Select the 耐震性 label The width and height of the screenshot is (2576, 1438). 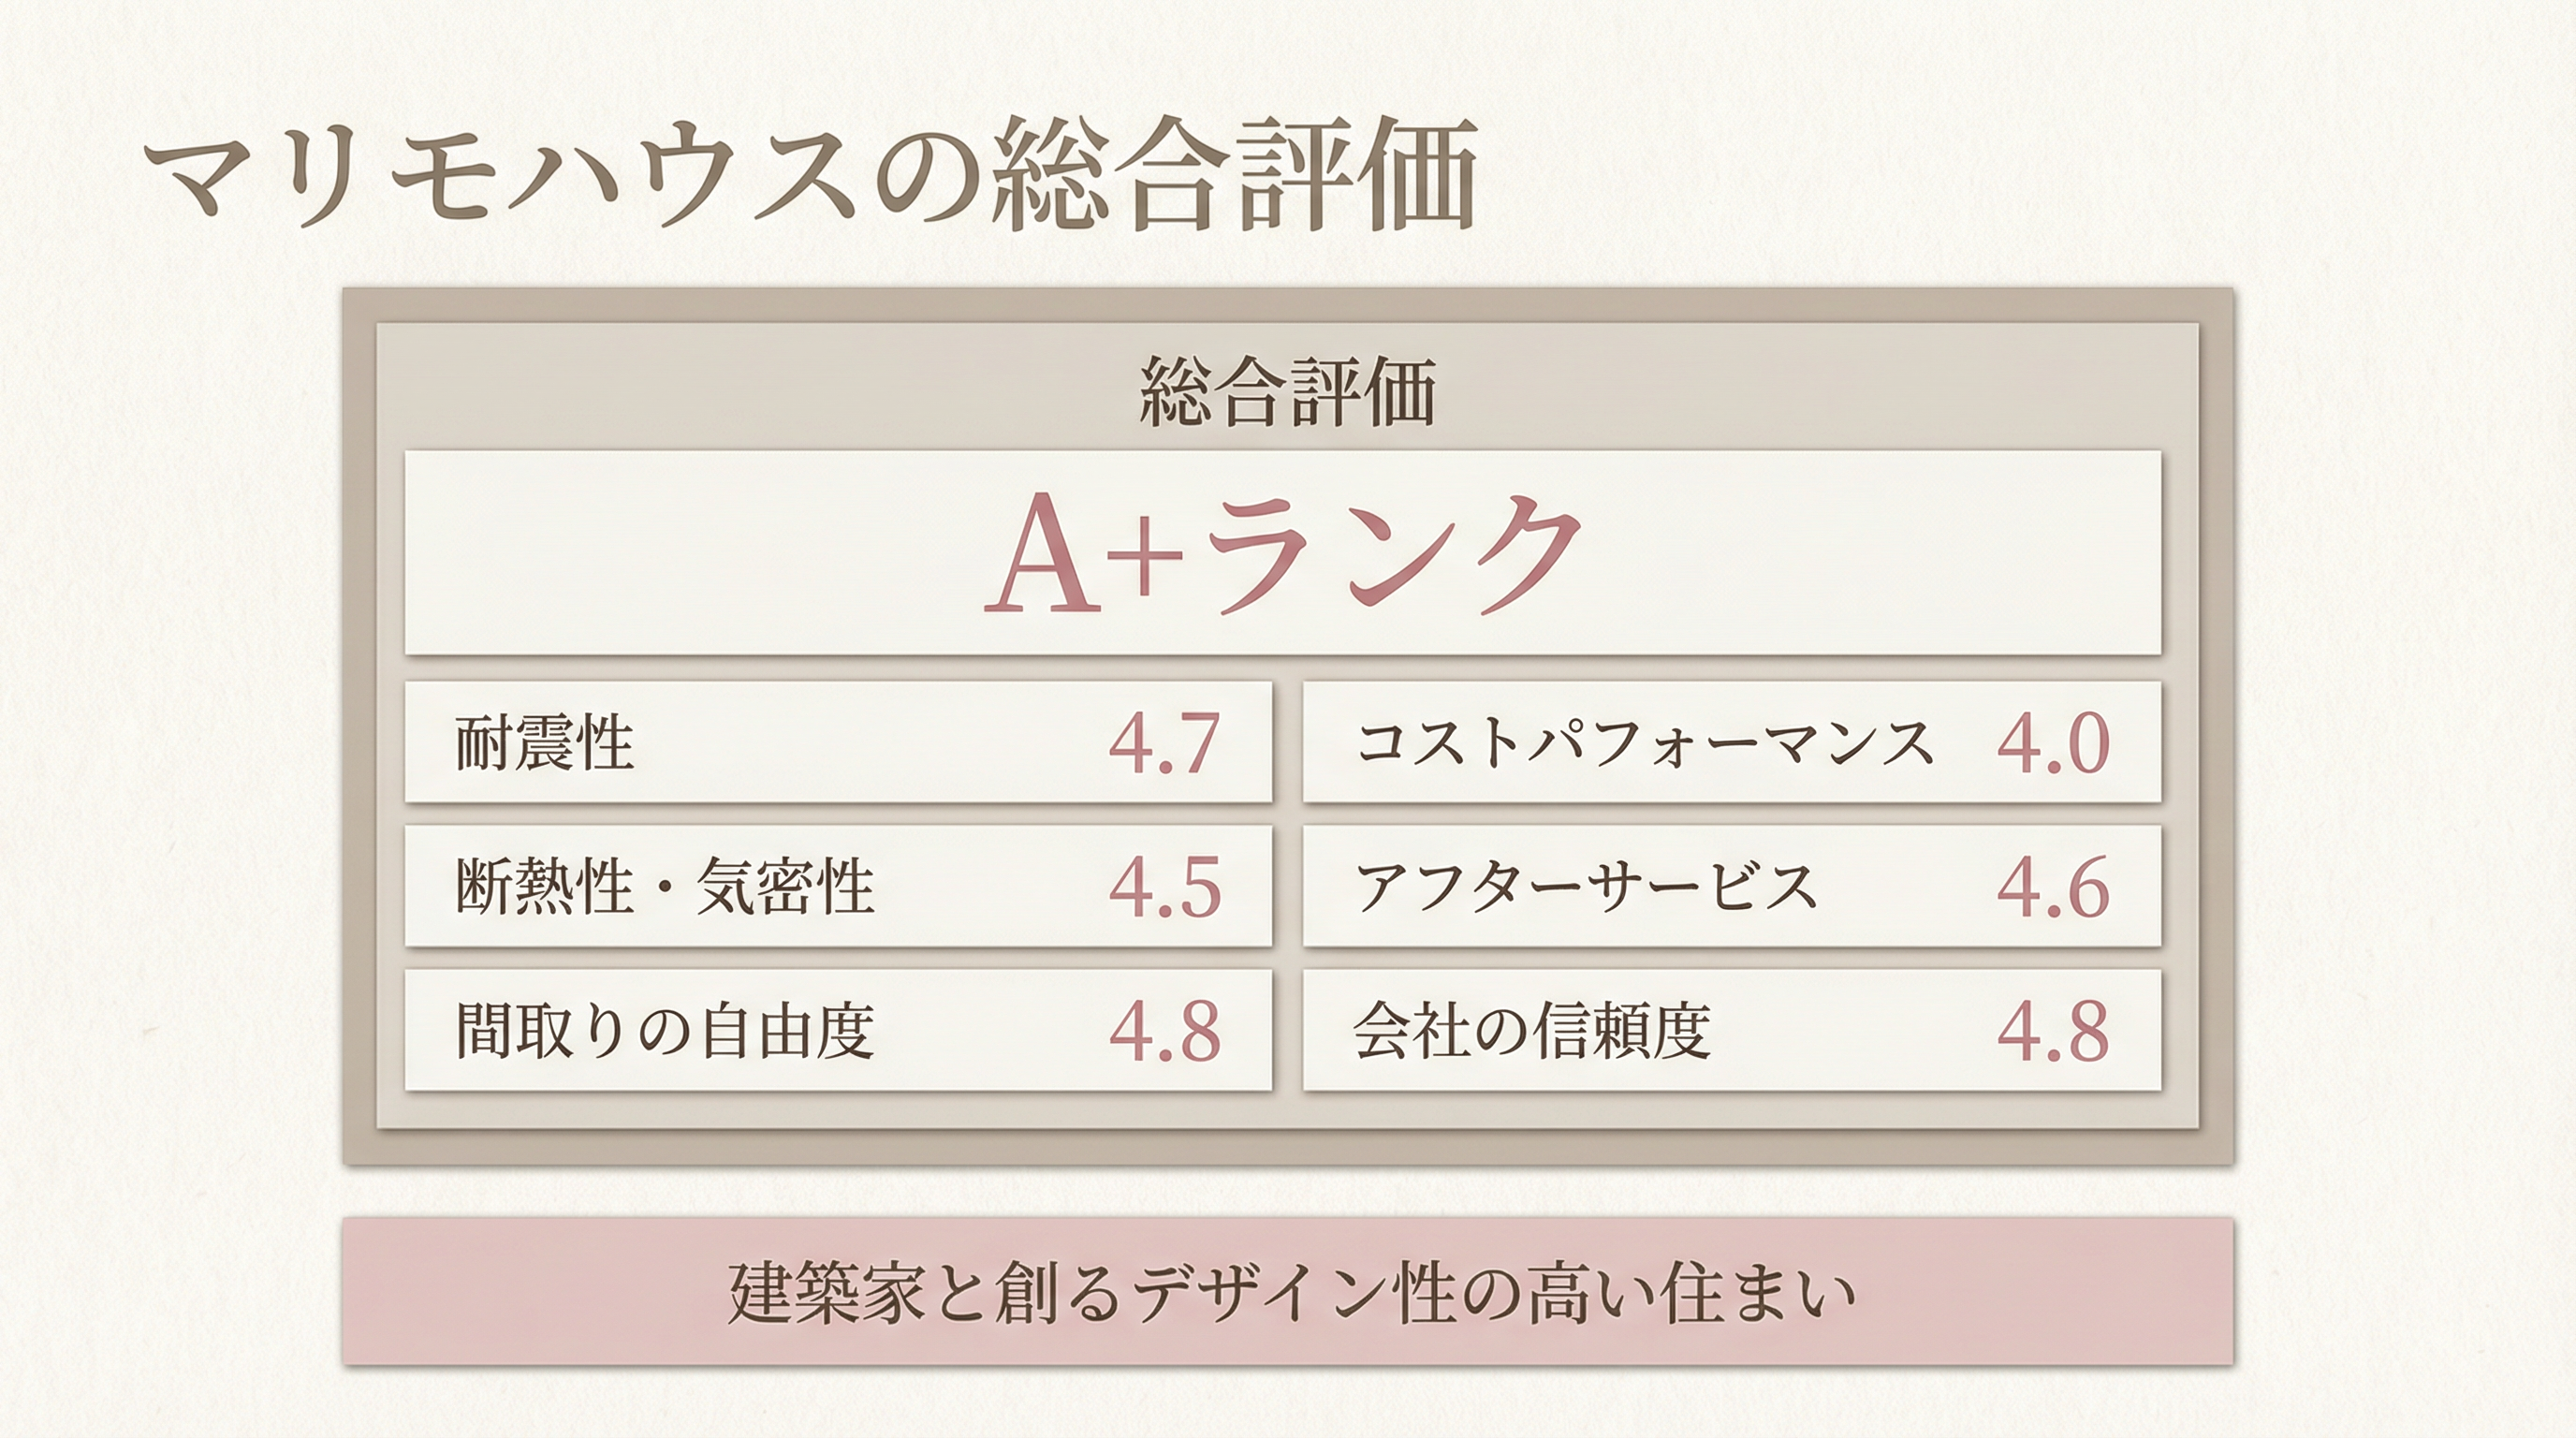tap(545, 743)
